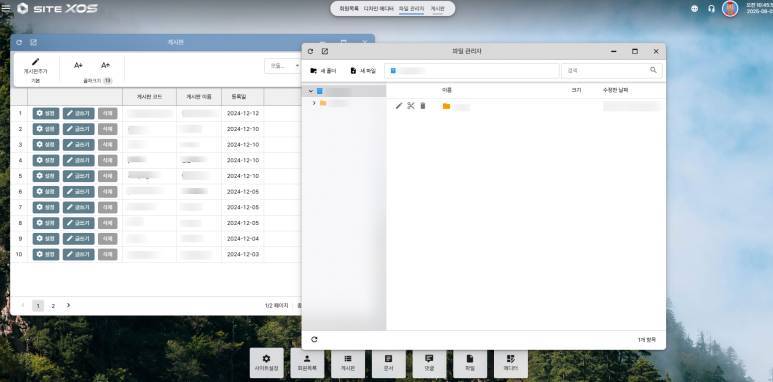Image resolution: width=773 pixels, height=382 pixels.
Task: Sort by 수정한 날짜 column header
Action: pos(615,91)
